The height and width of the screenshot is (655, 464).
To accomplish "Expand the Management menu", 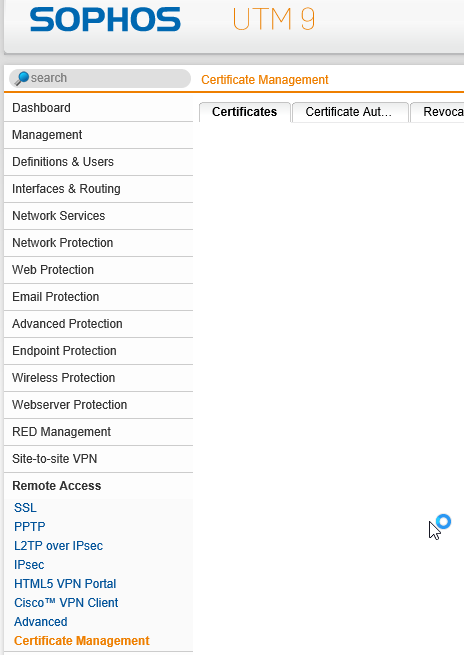I will click(99, 135).
